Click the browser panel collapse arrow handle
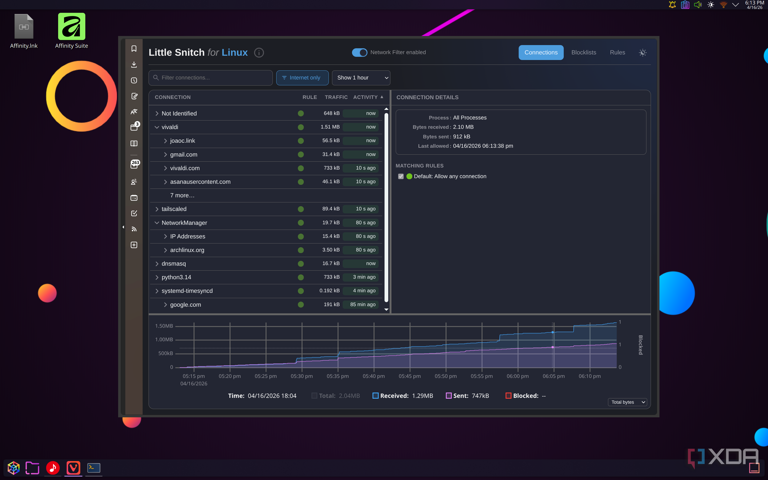 123,227
